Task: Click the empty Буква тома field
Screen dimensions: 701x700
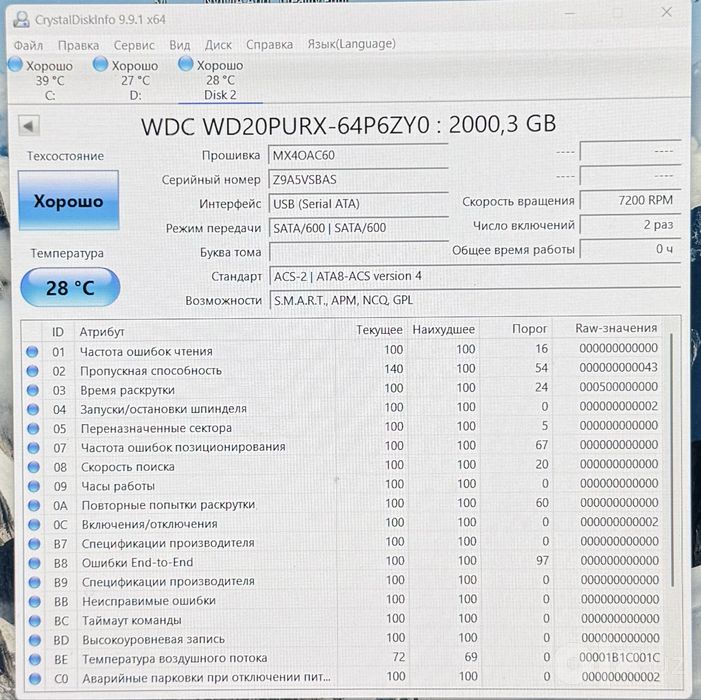Action: [x=358, y=252]
